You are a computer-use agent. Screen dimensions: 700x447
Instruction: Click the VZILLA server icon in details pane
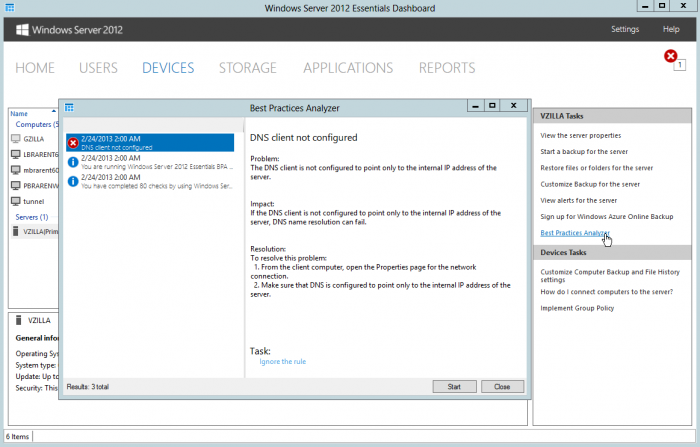[19, 320]
